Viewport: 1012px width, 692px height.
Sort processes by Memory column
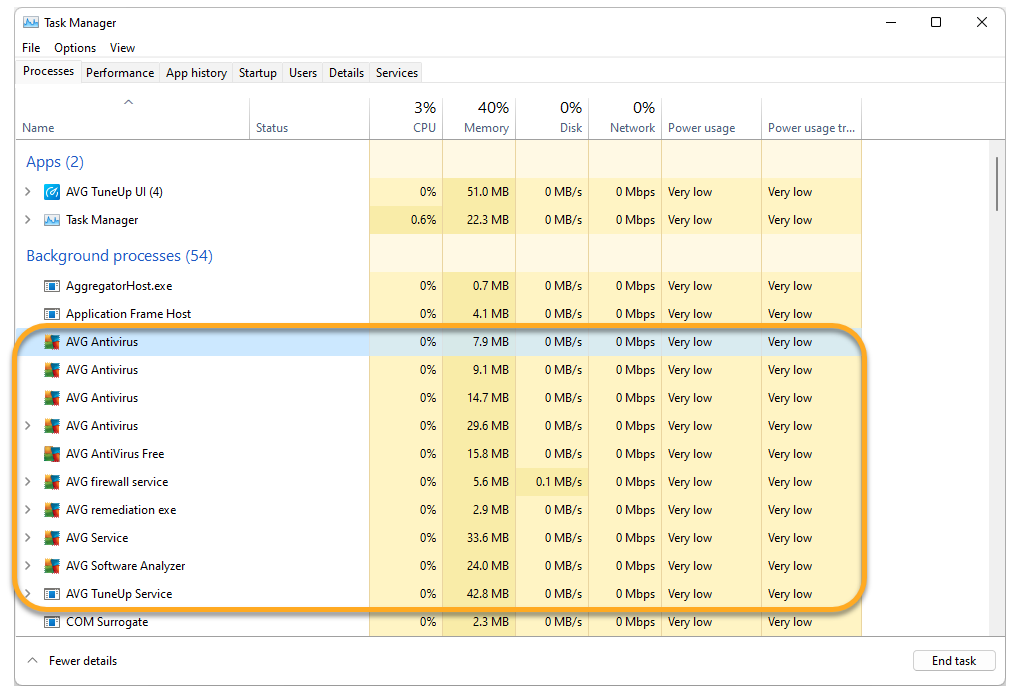click(x=479, y=119)
